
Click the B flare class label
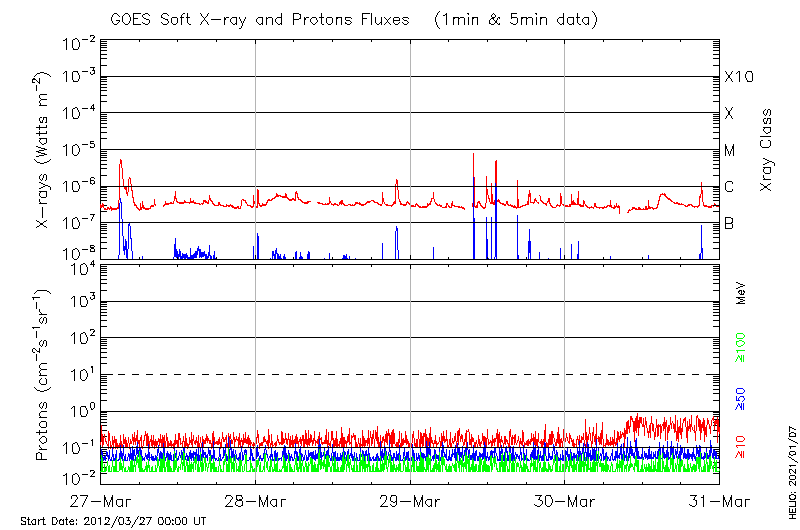pos(729,223)
